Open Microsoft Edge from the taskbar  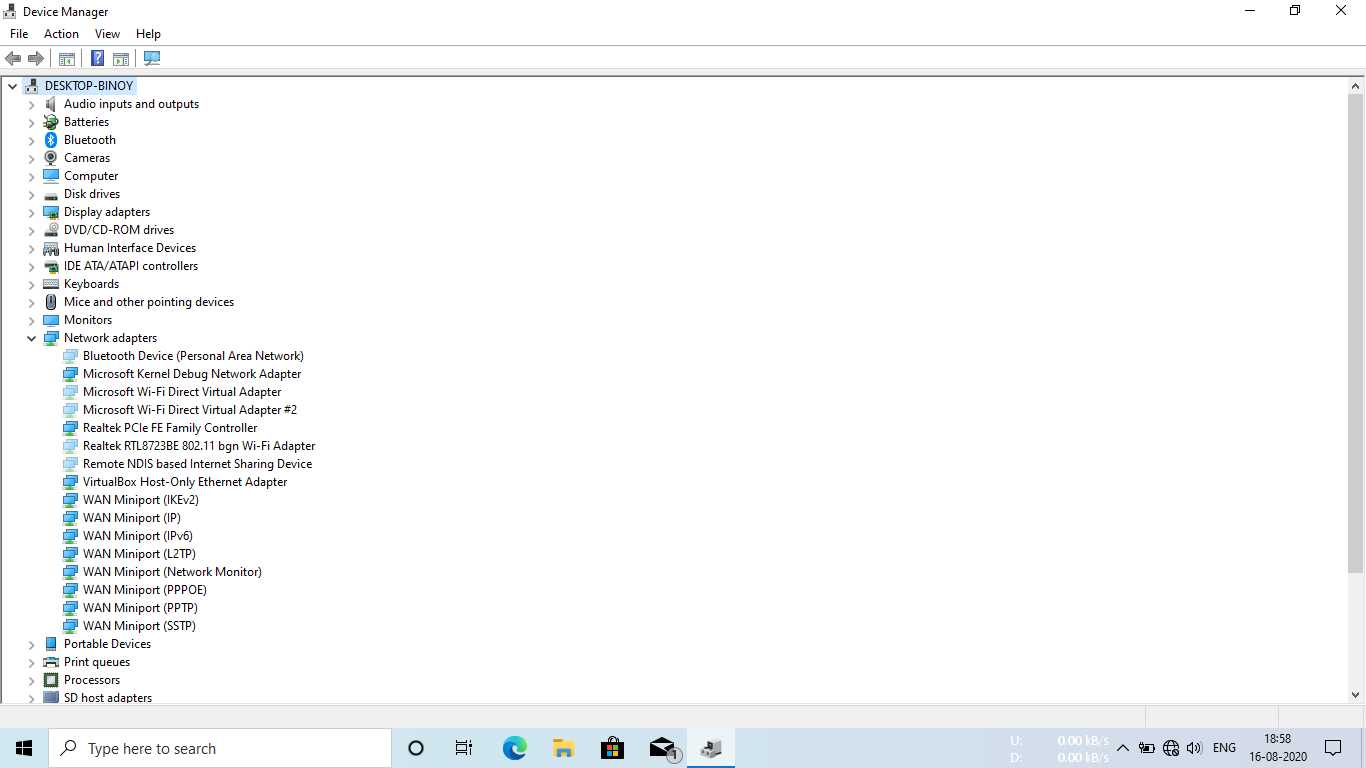coord(514,748)
